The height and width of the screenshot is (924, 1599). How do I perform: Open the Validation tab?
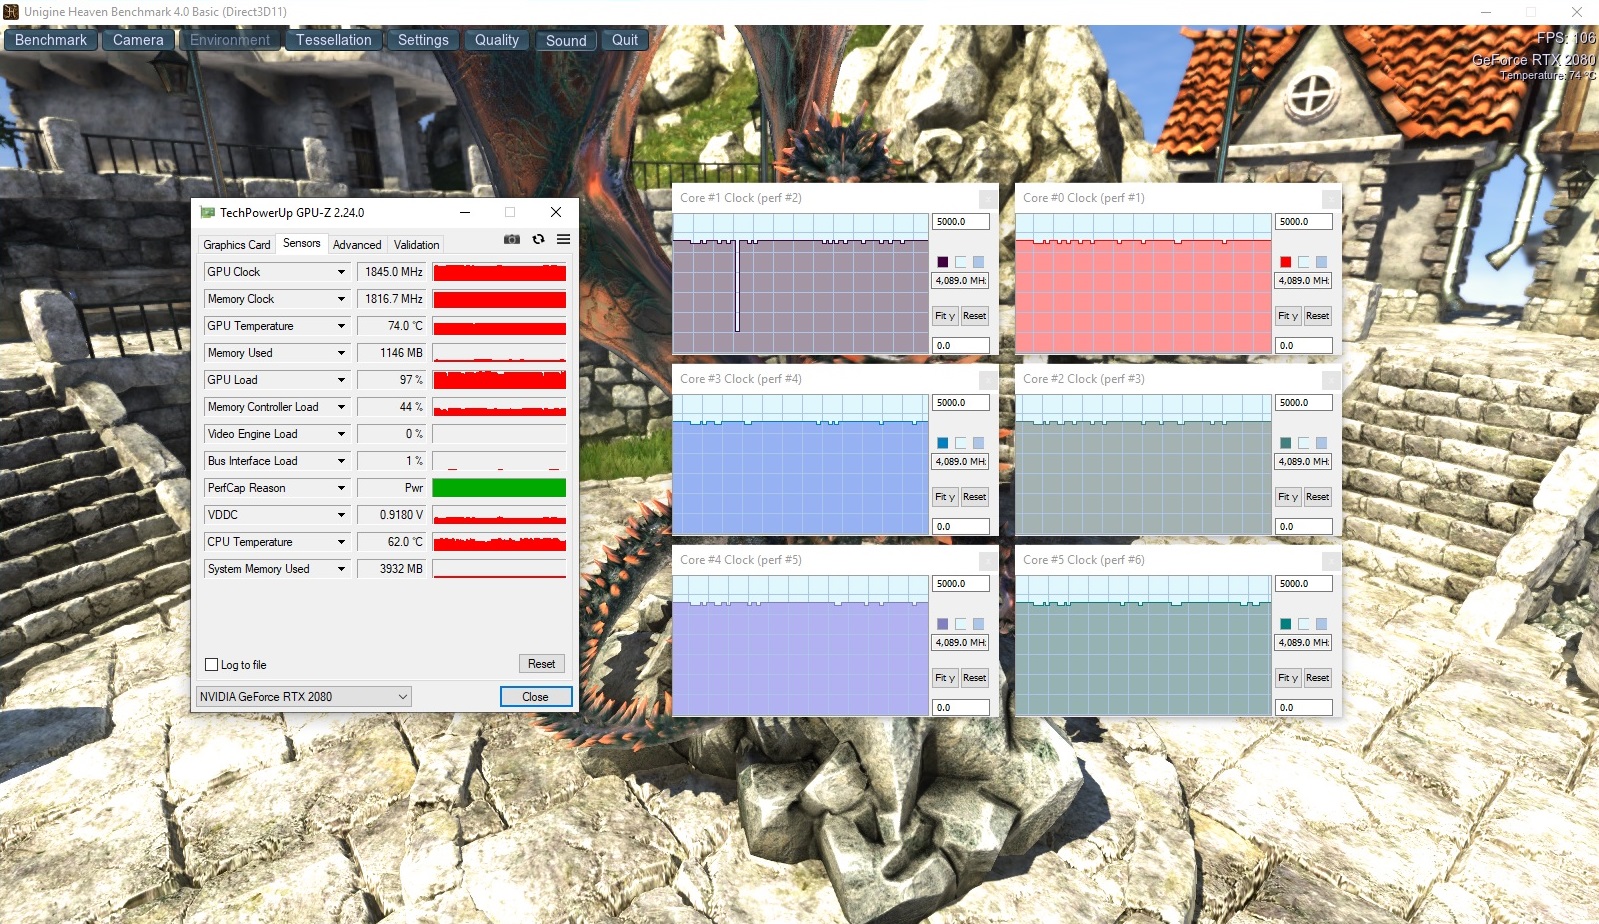(416, 245)
